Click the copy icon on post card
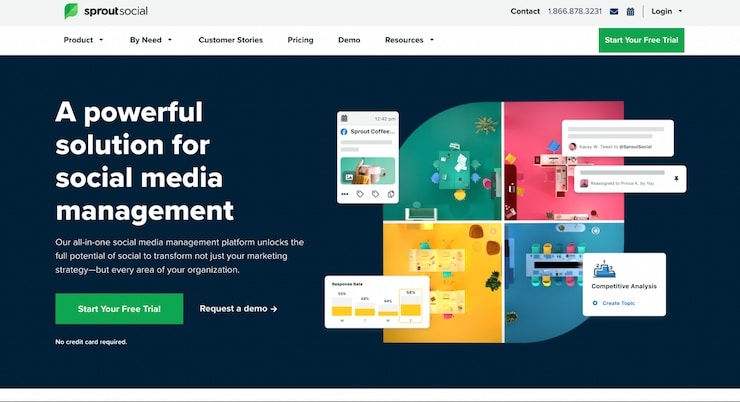Viewport: 740px width, 402px height. coord(391,194)
